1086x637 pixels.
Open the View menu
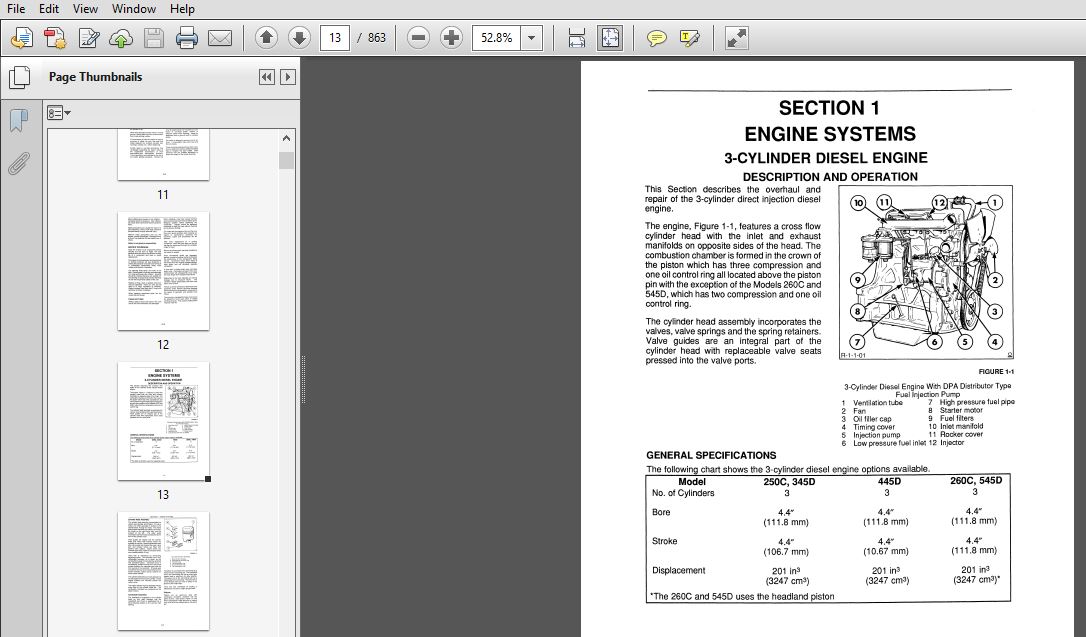click(x=85, y=9)
